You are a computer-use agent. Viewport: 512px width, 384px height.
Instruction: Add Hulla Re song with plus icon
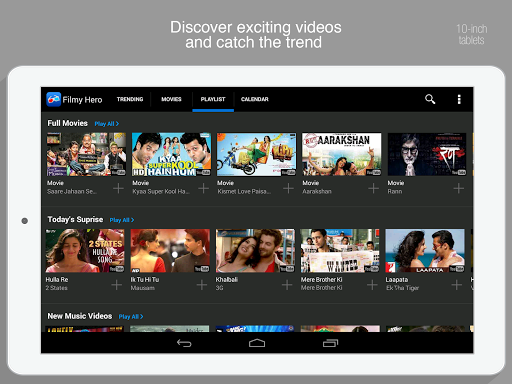pos(117,285)
